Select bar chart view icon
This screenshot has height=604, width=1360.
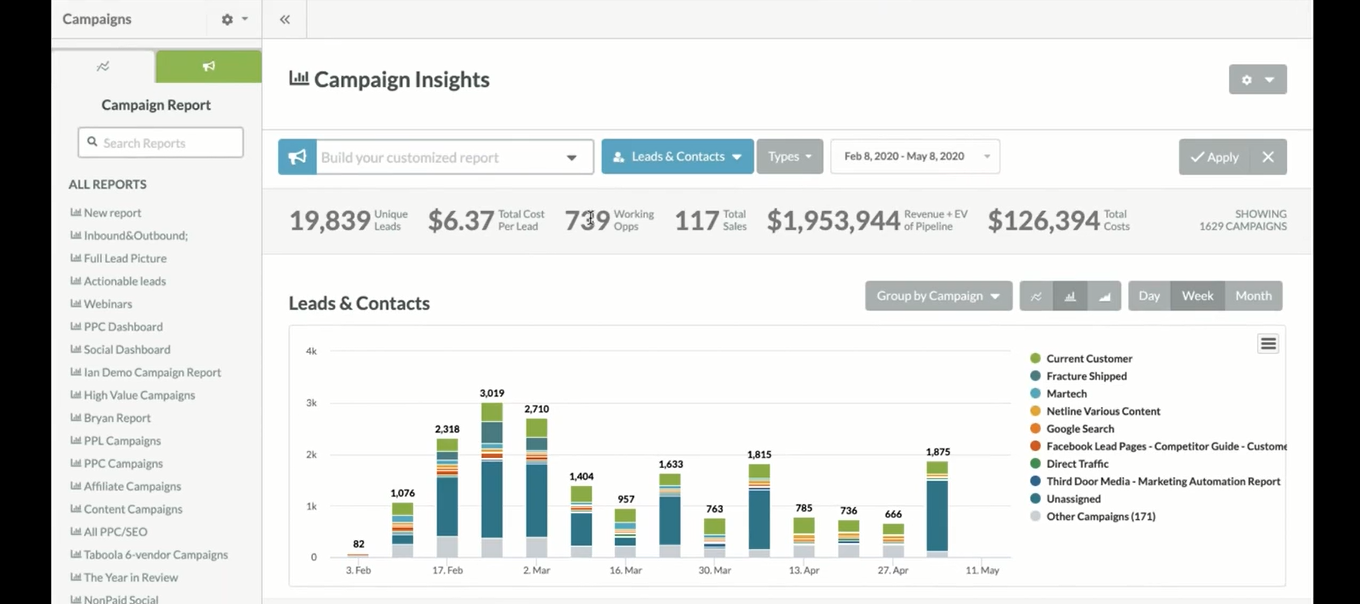tap(1070, 296)
